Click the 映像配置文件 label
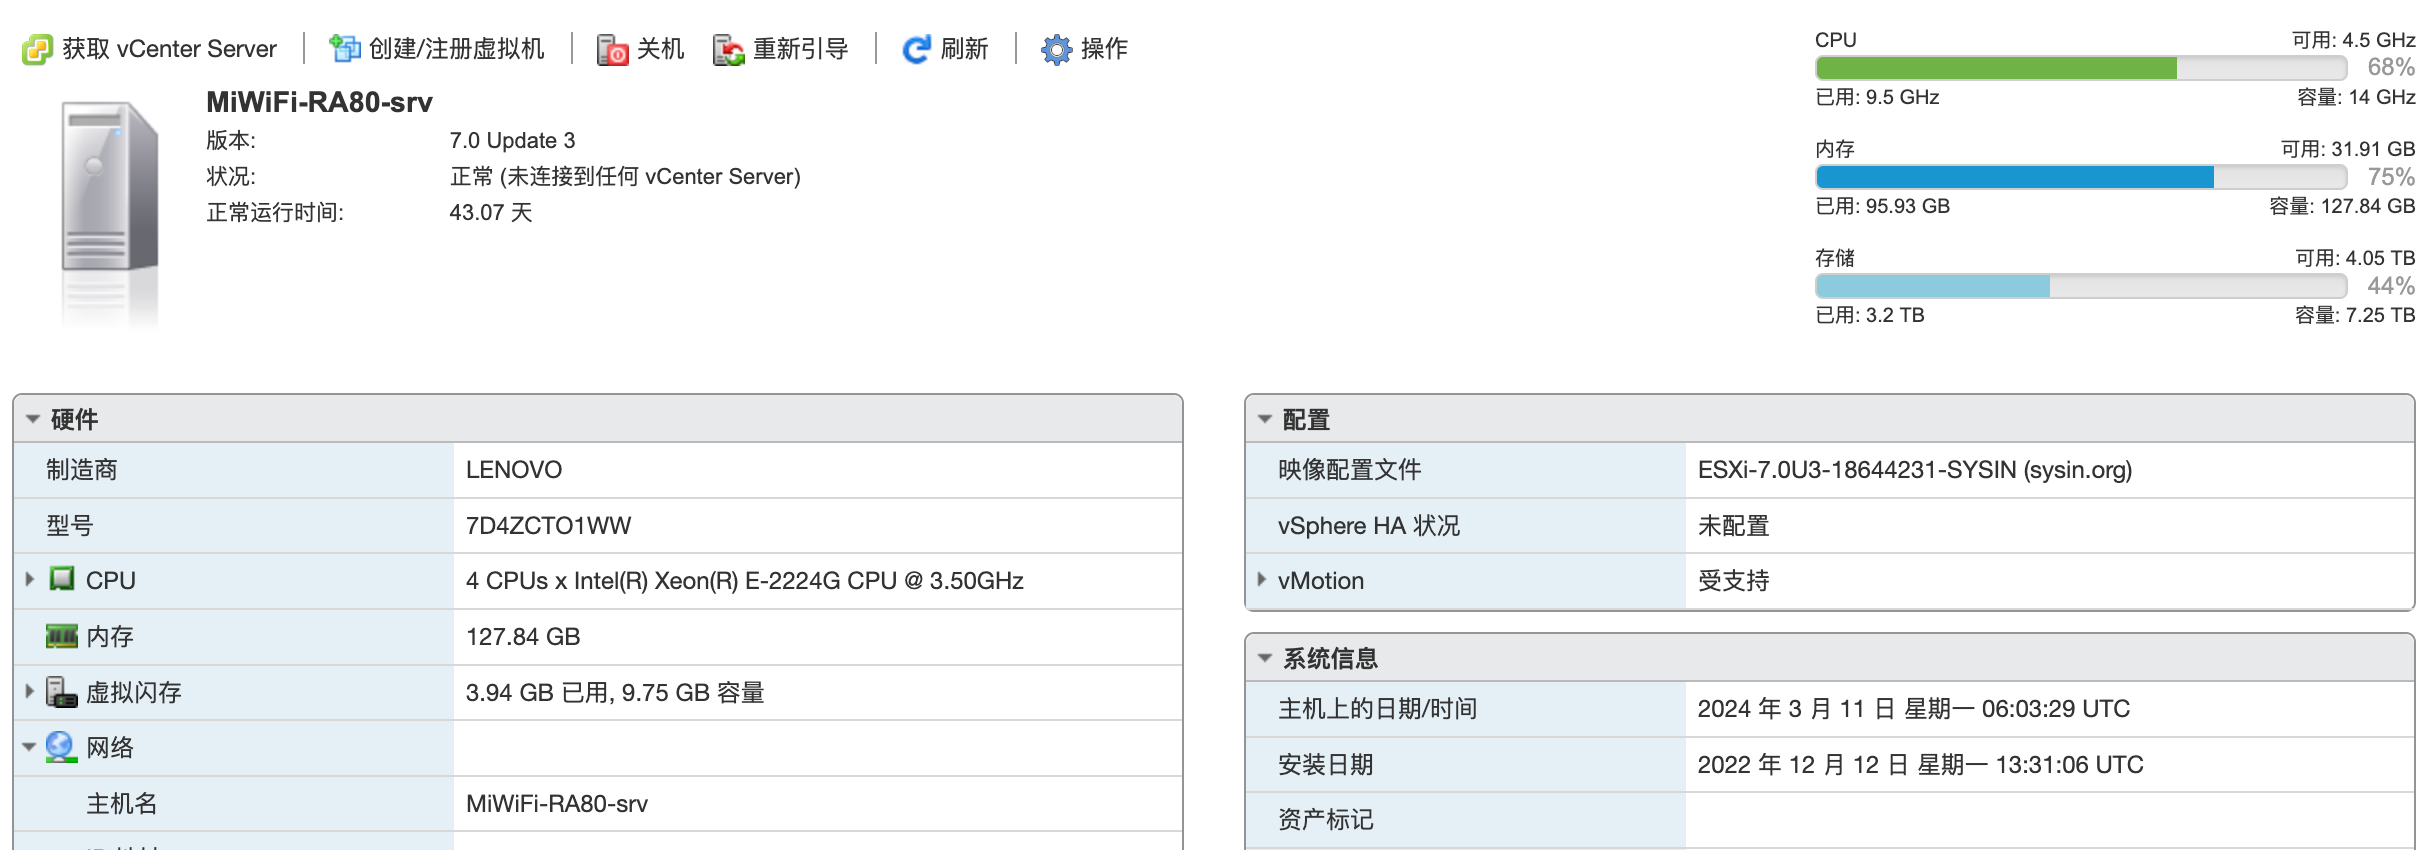The image size is (2428, 850). click(1349, 470)
